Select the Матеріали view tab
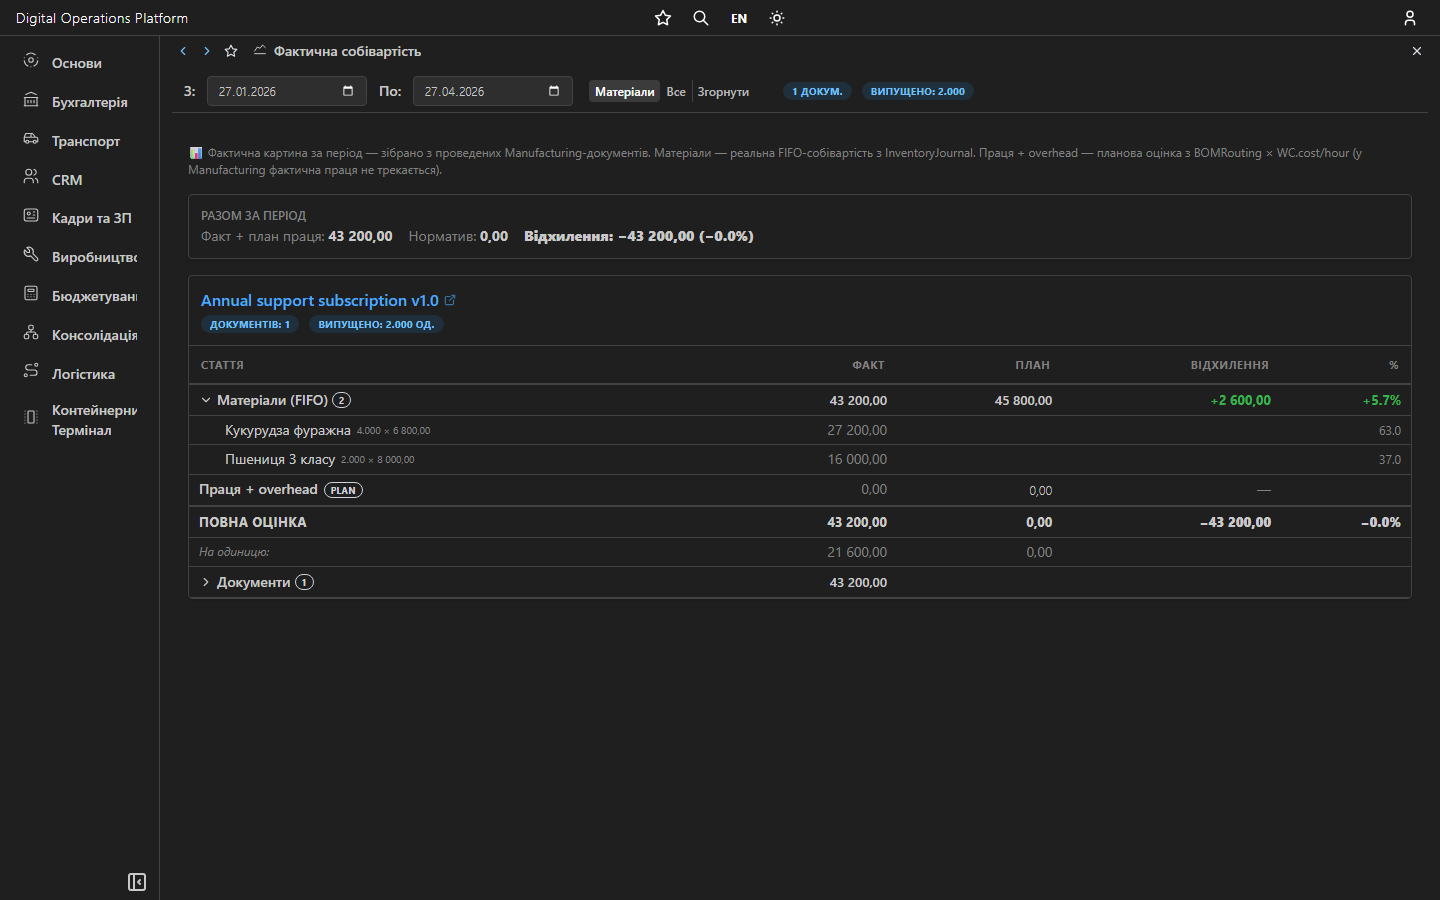This screenshot has height=900, width=1440. click(x=624, y=91)
